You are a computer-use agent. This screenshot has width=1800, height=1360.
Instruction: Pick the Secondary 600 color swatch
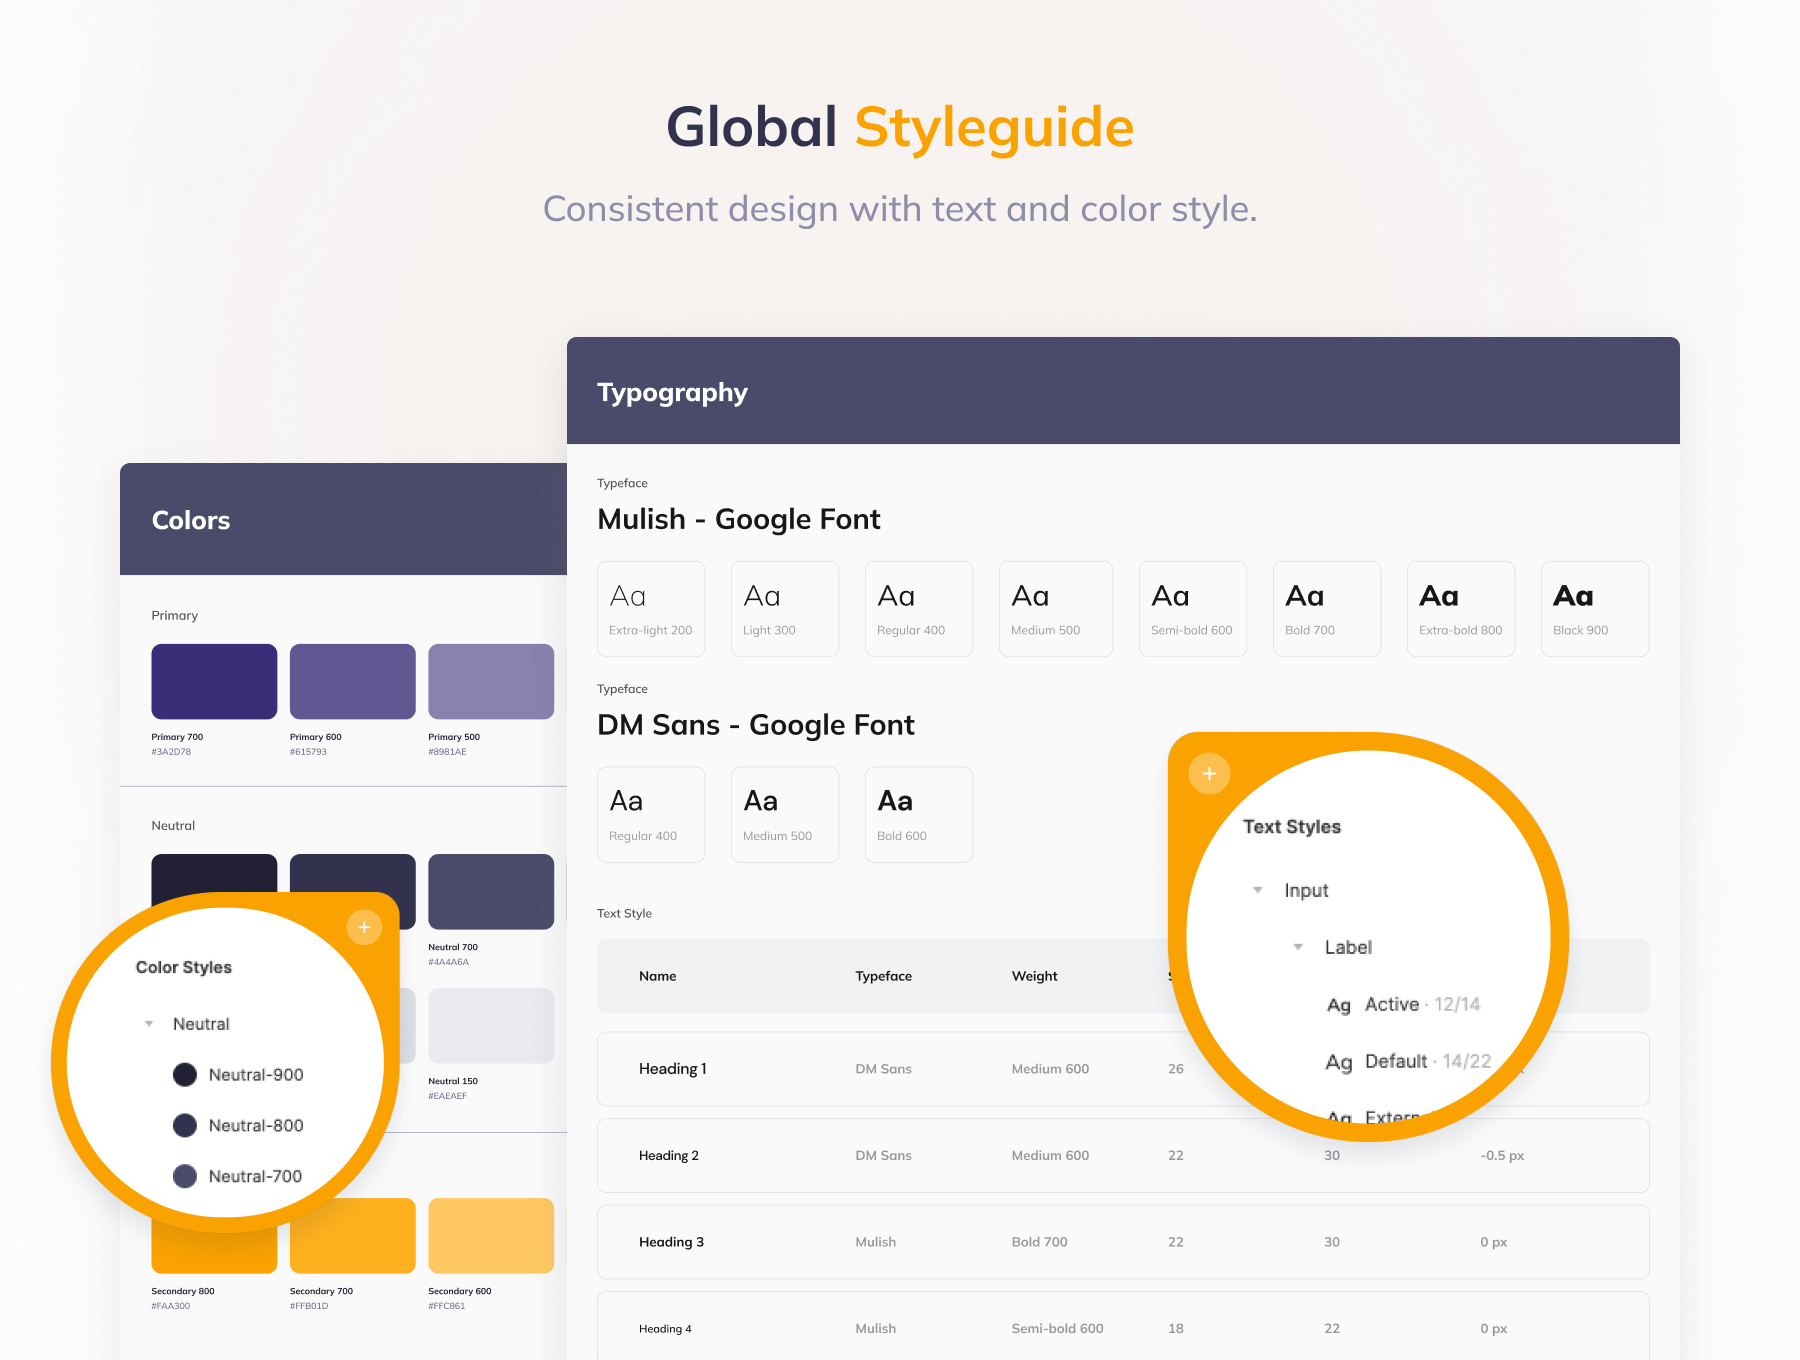[491, 1236]
